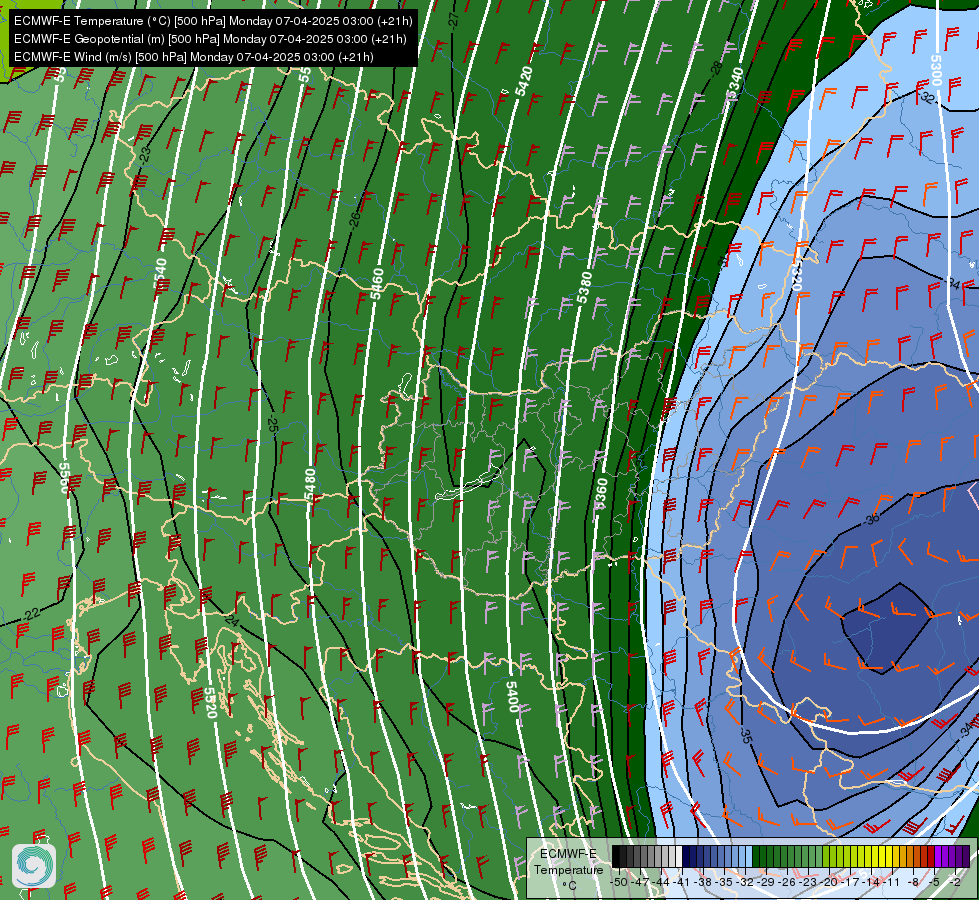Click the '5400' geopotential contour label

pos(512,696)
